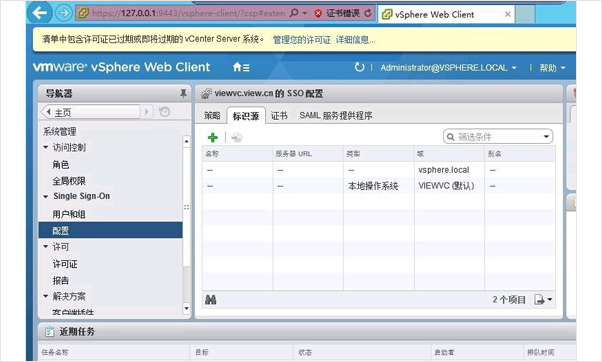Select the VIEWVC 本地操作系统 identity source row
Screen dimensions: 602x362
[379, 186]
